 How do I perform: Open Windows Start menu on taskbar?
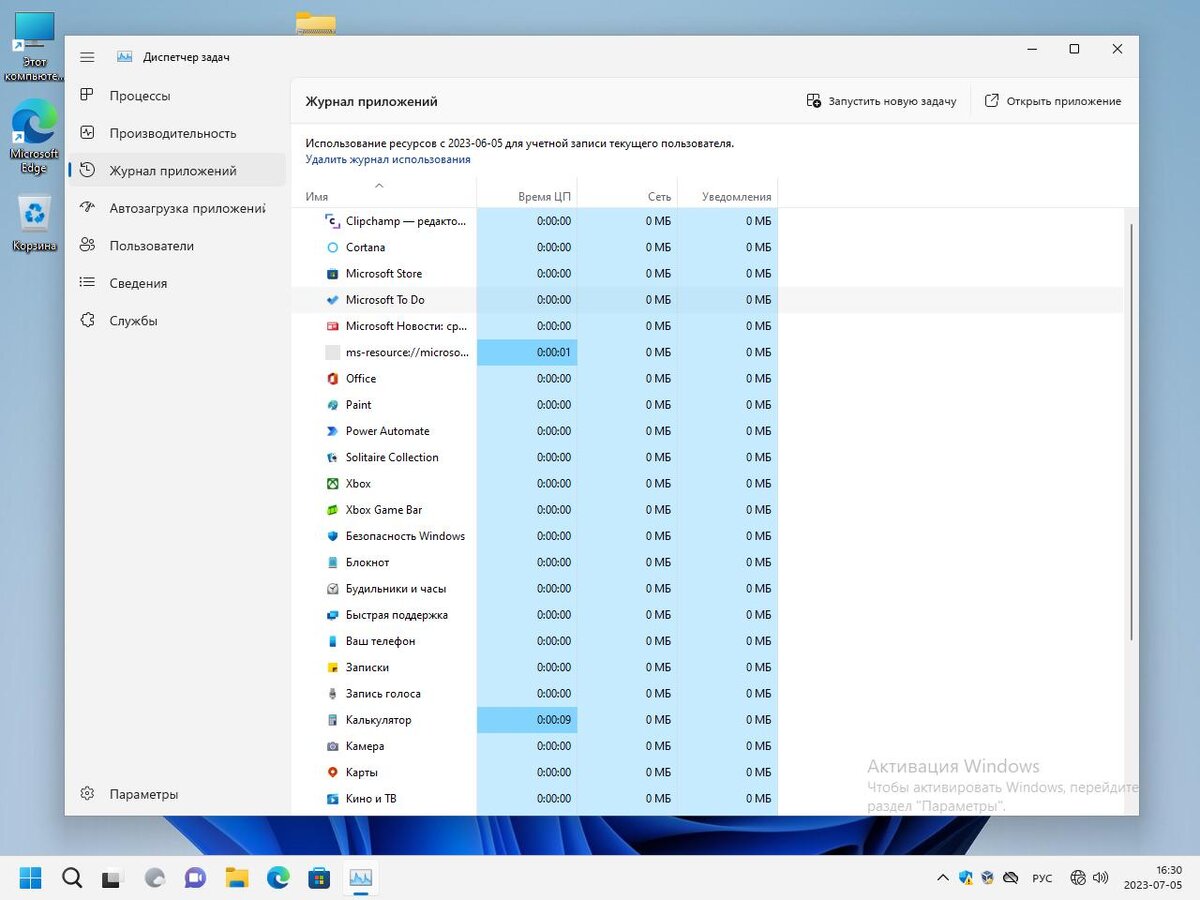31,878
